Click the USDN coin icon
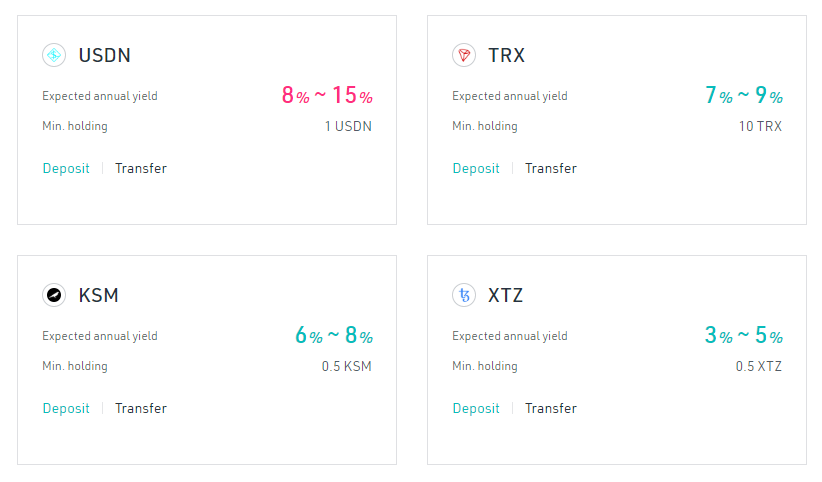The width and height of the screenshot is (822, 482). tap(54, 55)
